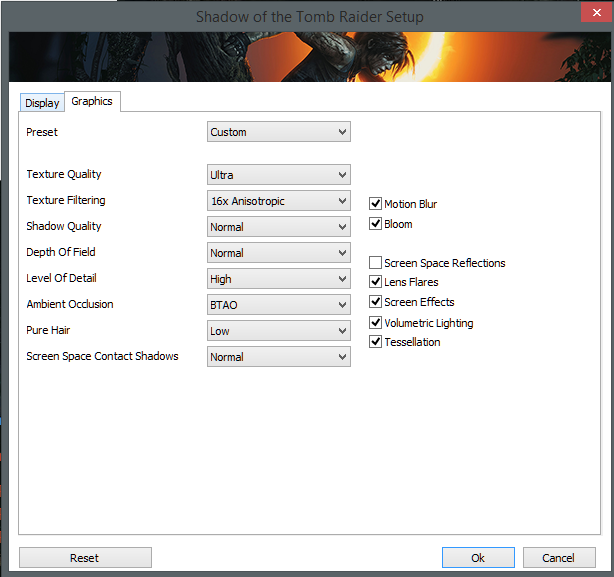The width and height of the screenshot is (614, 577).
Task: Disable the Tessellation checkbox
Action: (x=375, y=342)
